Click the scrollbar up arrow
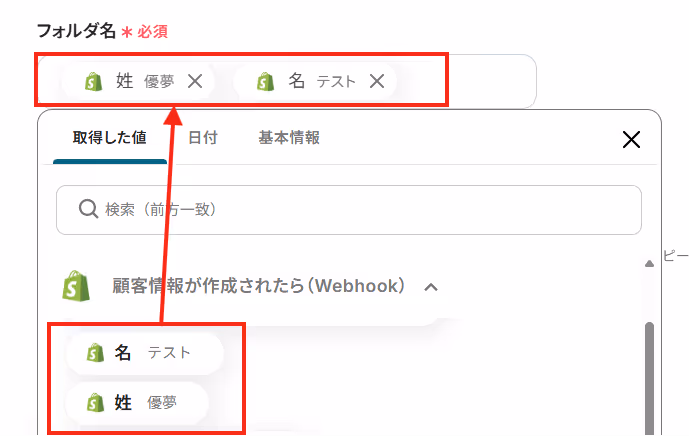 tap(649, 264)
